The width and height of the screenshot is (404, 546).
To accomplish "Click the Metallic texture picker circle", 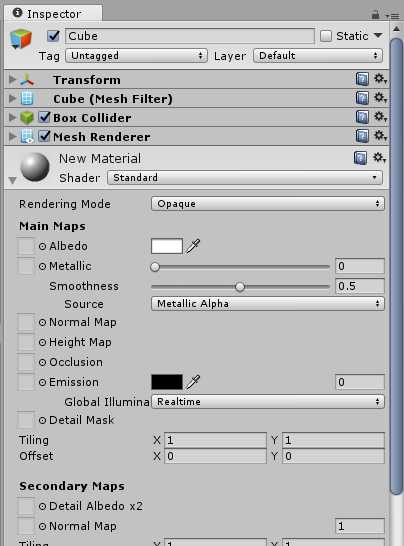I will click(42, 267).
